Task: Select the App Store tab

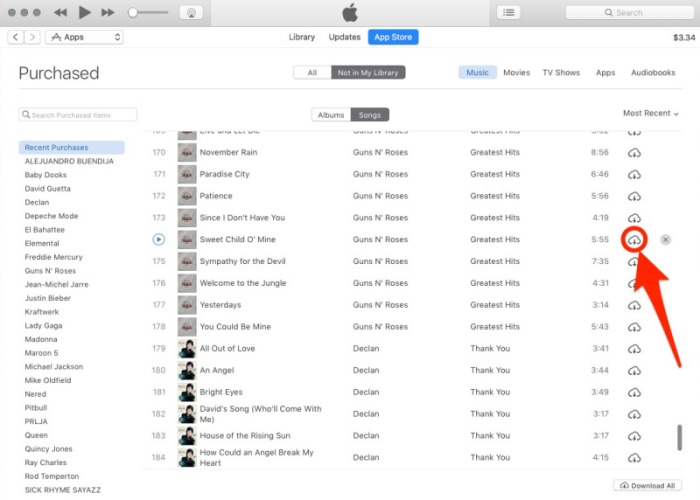Action: [x=393, y=37]
